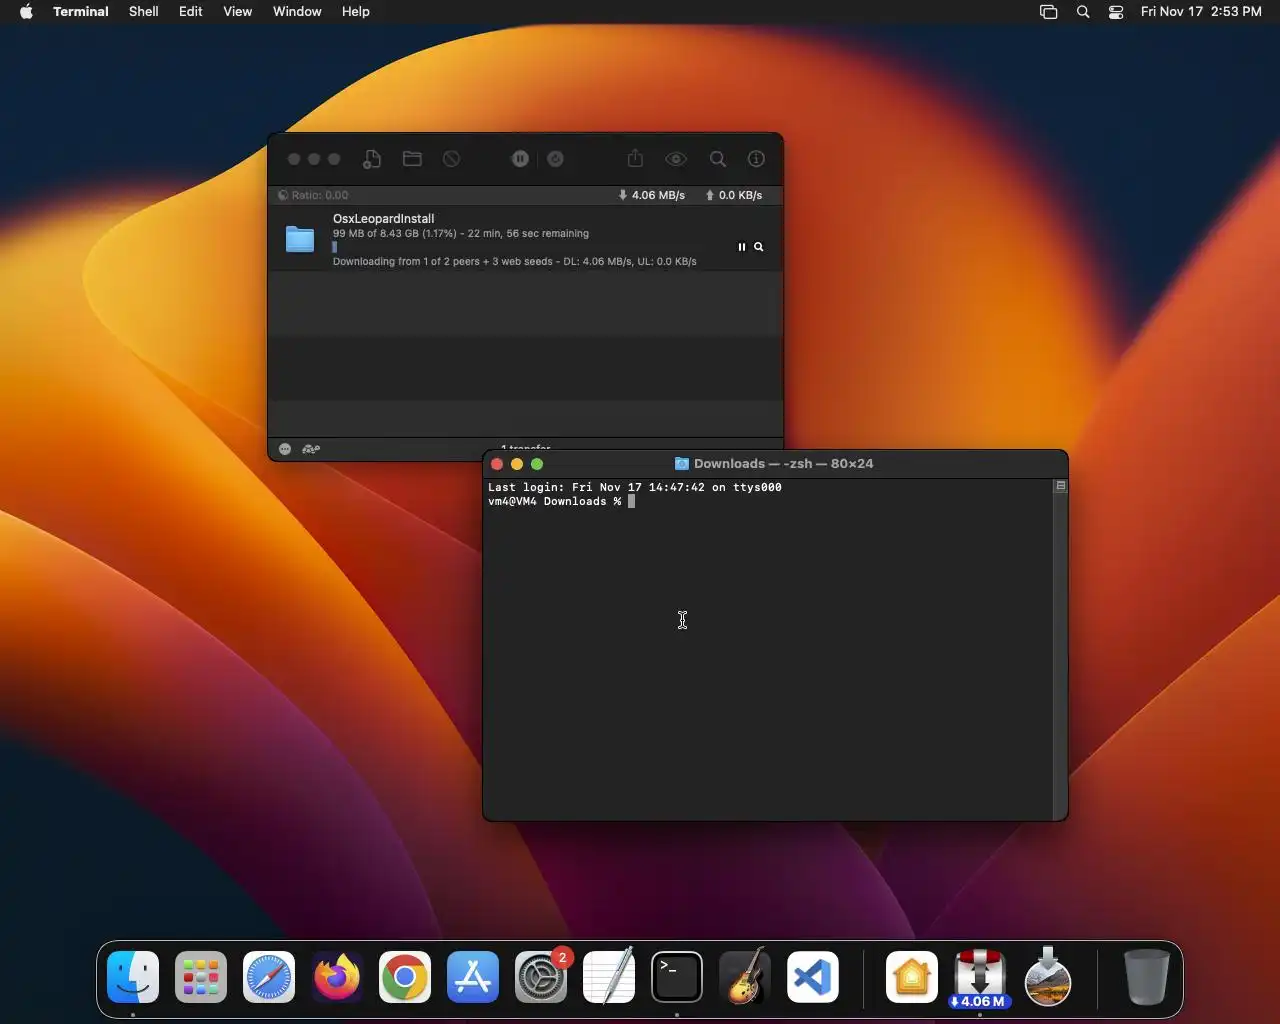This screenshot has height=1024, width=1280.
Task: Click 'Last login' line in Terminal
Action: (635, 487)
